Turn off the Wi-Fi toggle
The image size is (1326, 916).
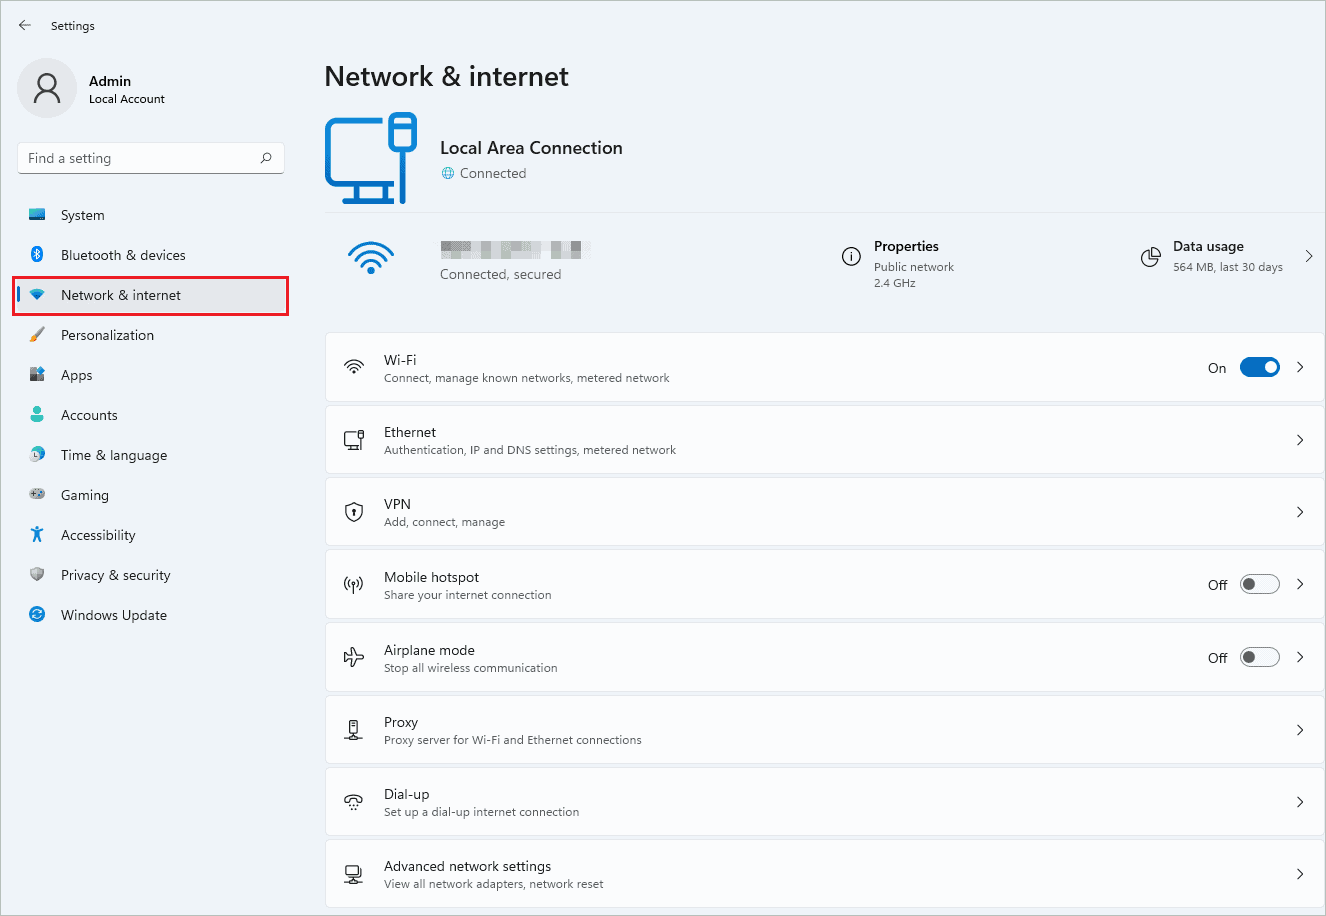[x=1260, y=367]
